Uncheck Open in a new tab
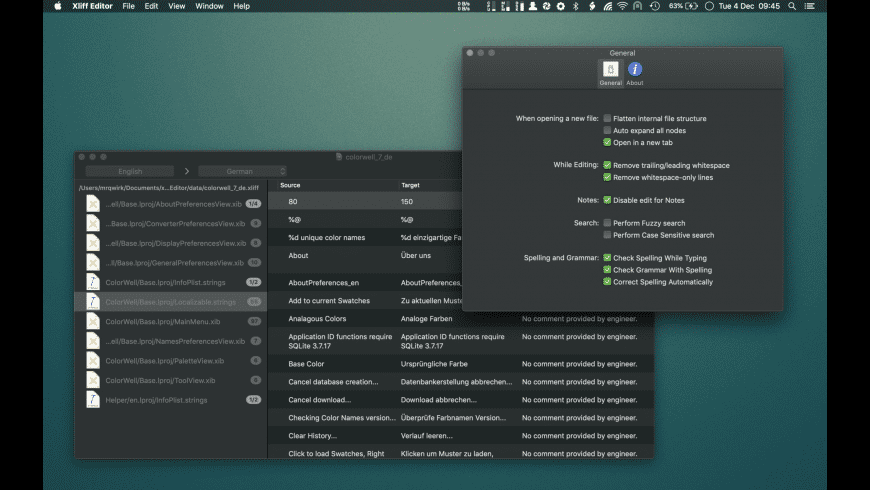Image resolution: width=870 pixels, height=490 pixels. (x=607, y=142)
